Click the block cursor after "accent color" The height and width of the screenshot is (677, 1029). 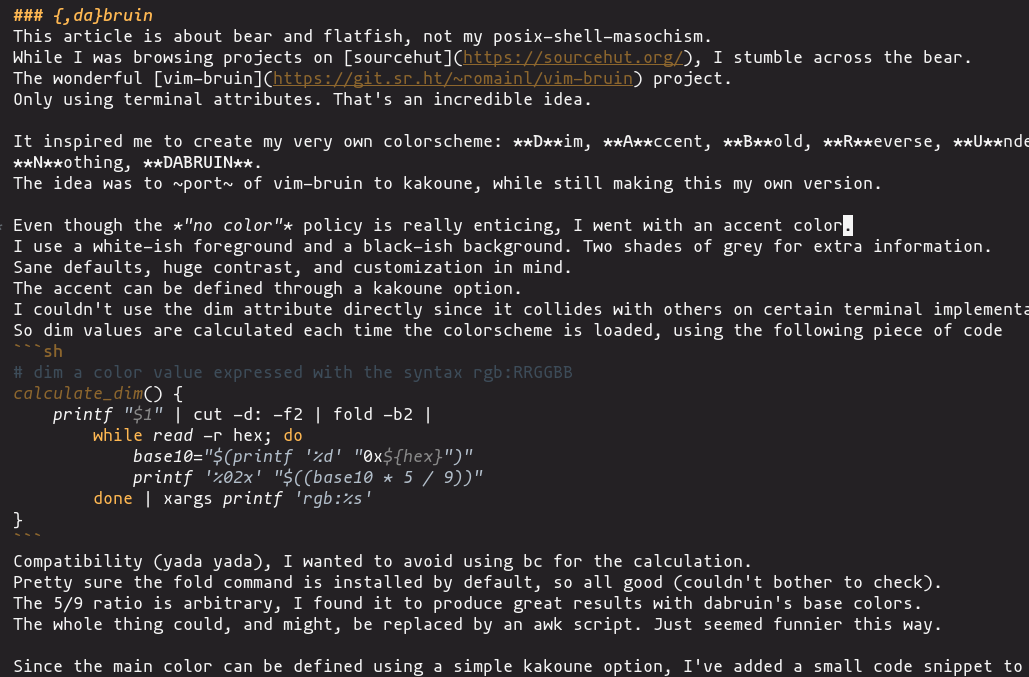tap(848, 225)
